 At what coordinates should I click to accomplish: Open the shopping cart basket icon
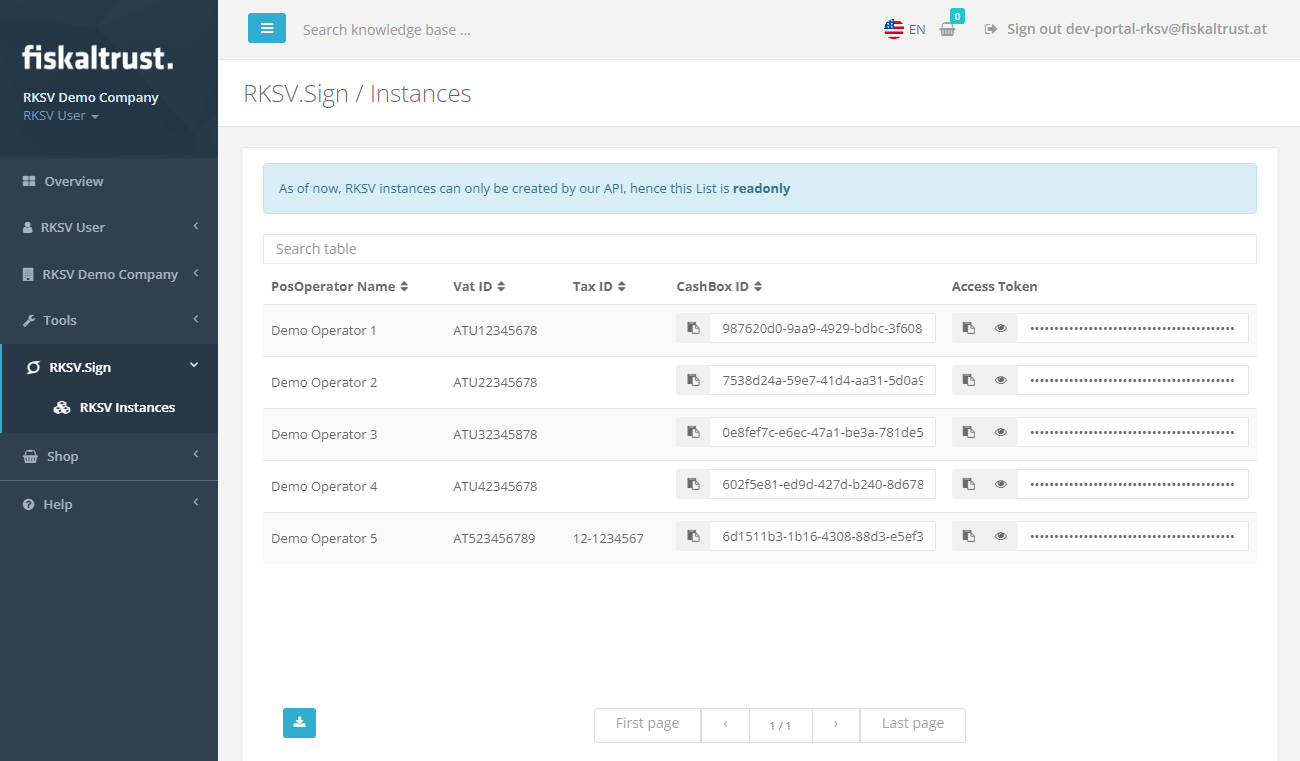click(x=947, y=29)
